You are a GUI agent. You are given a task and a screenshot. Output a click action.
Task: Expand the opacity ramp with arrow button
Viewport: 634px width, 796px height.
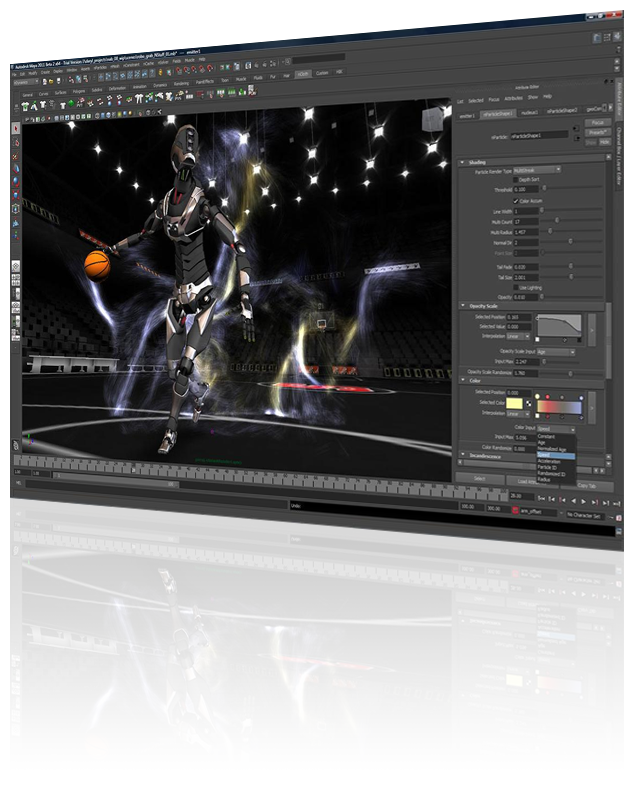(591, 330)
